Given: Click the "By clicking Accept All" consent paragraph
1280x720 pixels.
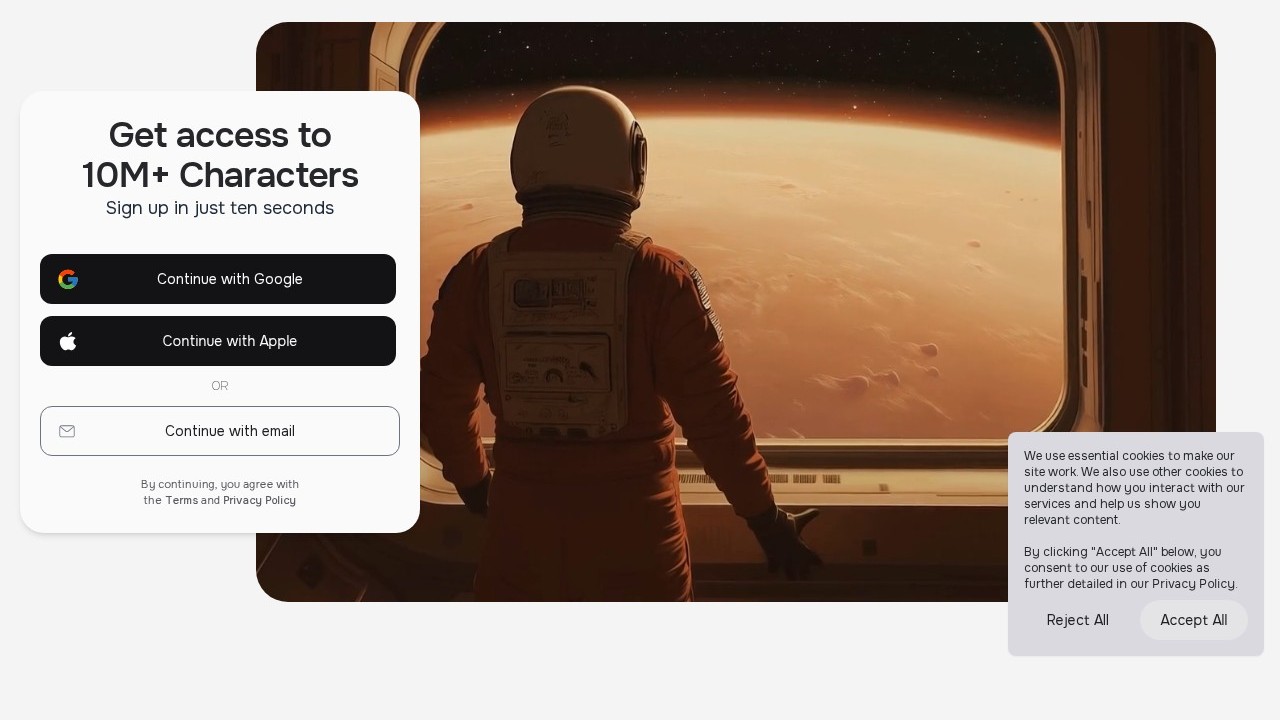Looking at the screenshot, I should pos(1131,568).
